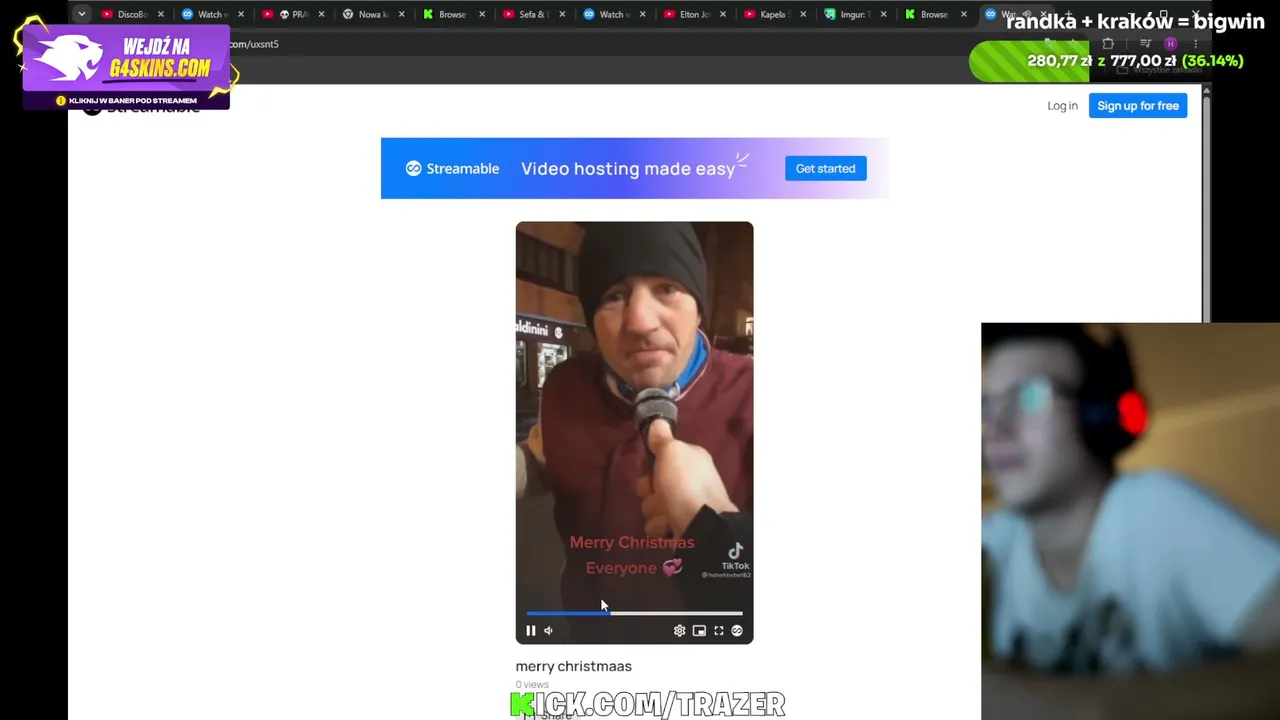The height and width of the screenshot is (720, 1280).
Task: Open the tab search chevron
Action: [81, 14]
